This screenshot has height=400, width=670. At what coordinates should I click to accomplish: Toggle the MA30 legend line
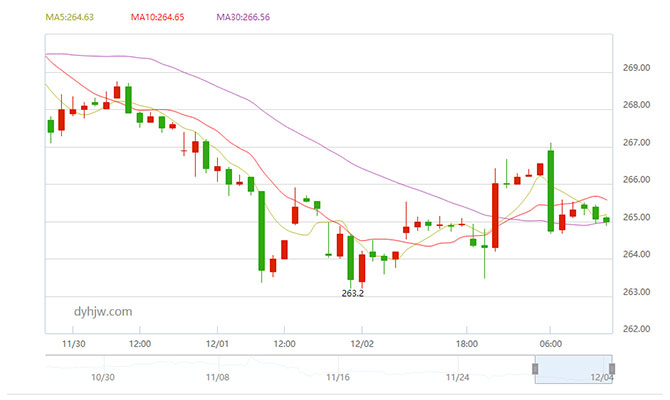243,17
